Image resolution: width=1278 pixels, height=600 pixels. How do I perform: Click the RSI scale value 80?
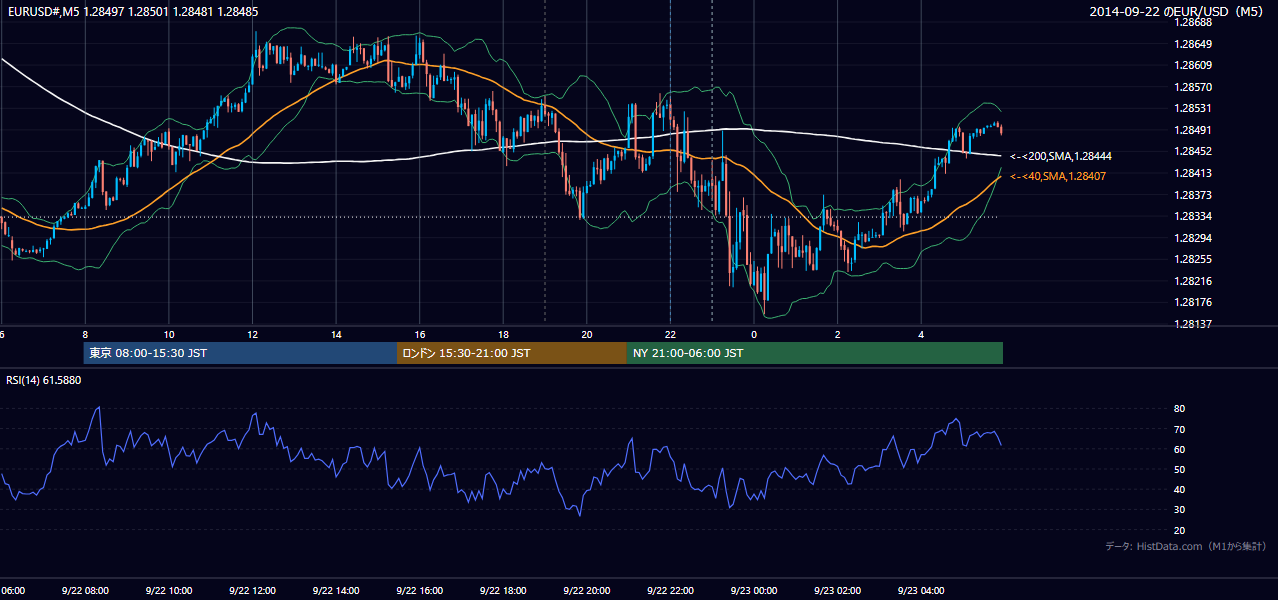point(1180,409)
